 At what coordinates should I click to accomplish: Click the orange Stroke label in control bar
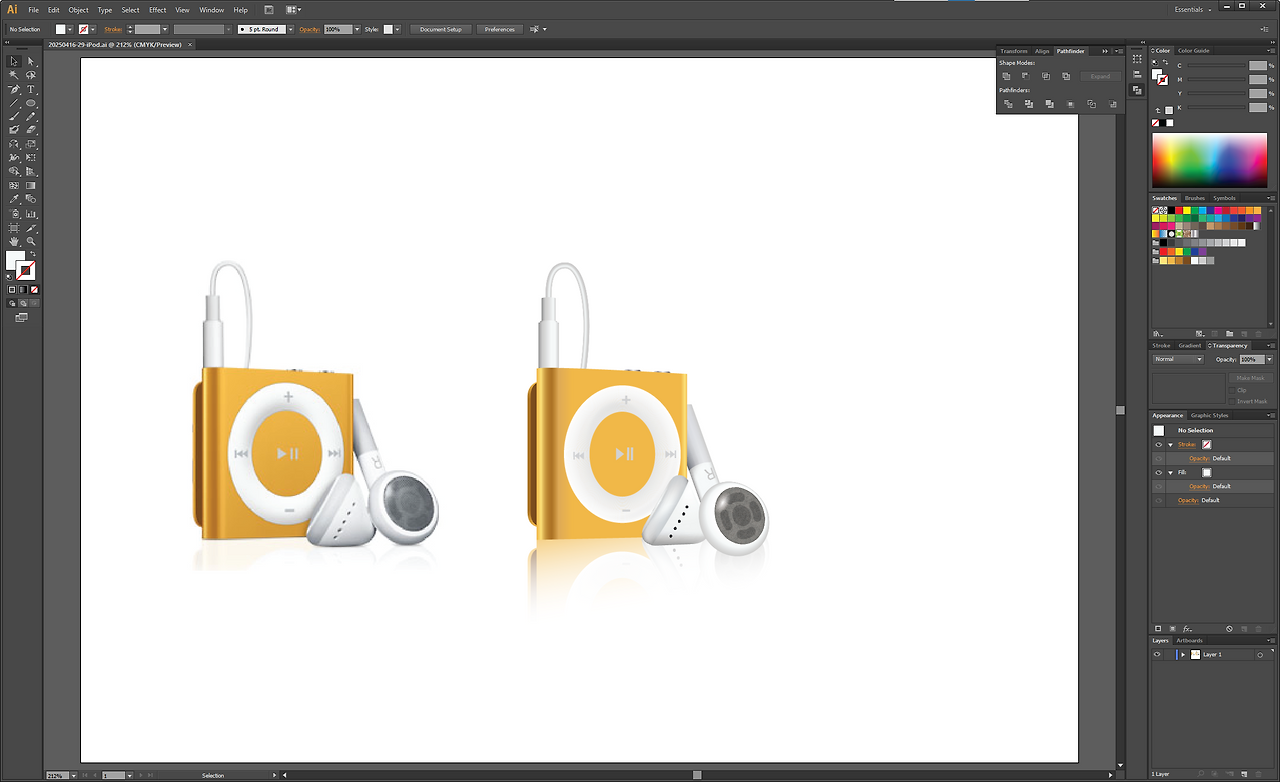[x=113, y=29]
